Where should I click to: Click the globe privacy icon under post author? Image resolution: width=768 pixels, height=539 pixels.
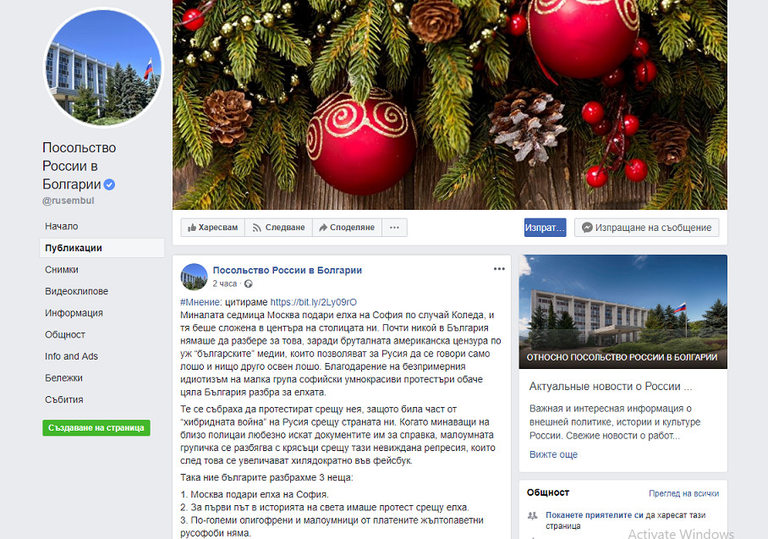[248, 284]
